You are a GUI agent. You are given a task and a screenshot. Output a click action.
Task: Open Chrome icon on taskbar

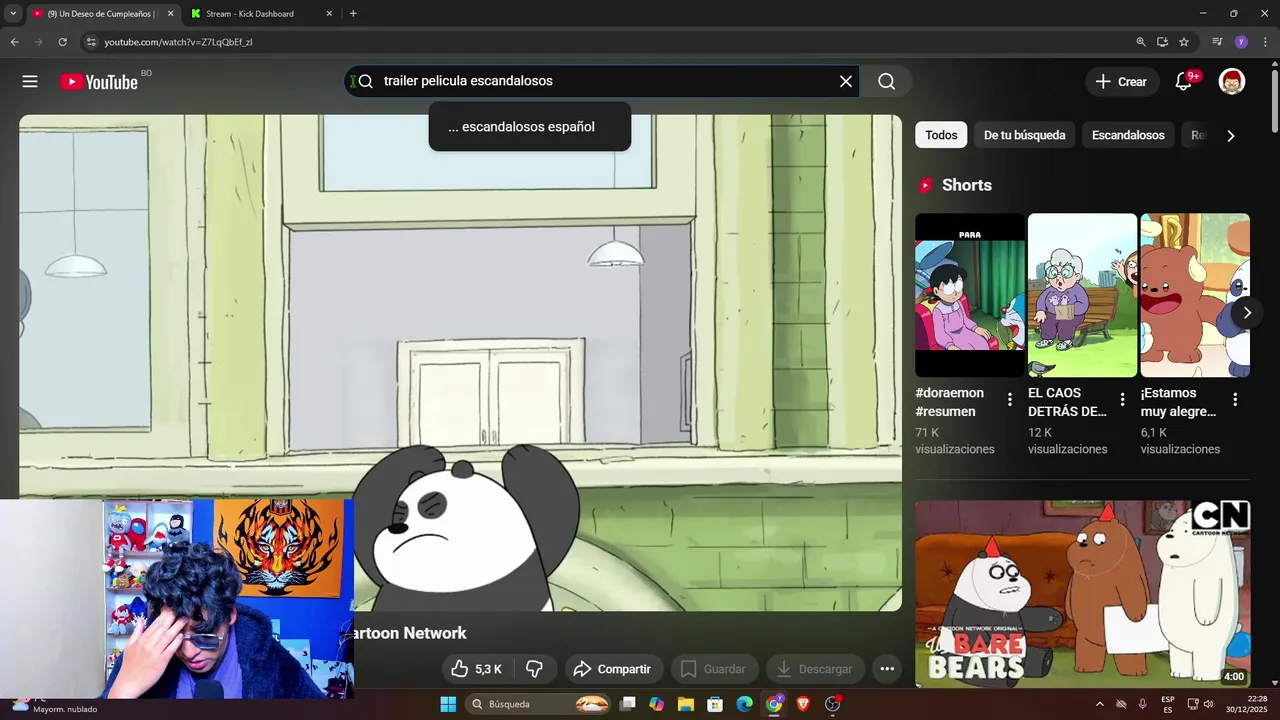774,704
